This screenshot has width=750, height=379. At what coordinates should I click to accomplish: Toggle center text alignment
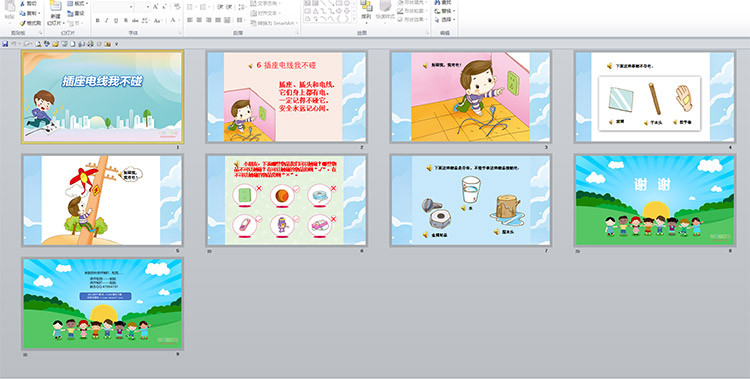(199, 20)
